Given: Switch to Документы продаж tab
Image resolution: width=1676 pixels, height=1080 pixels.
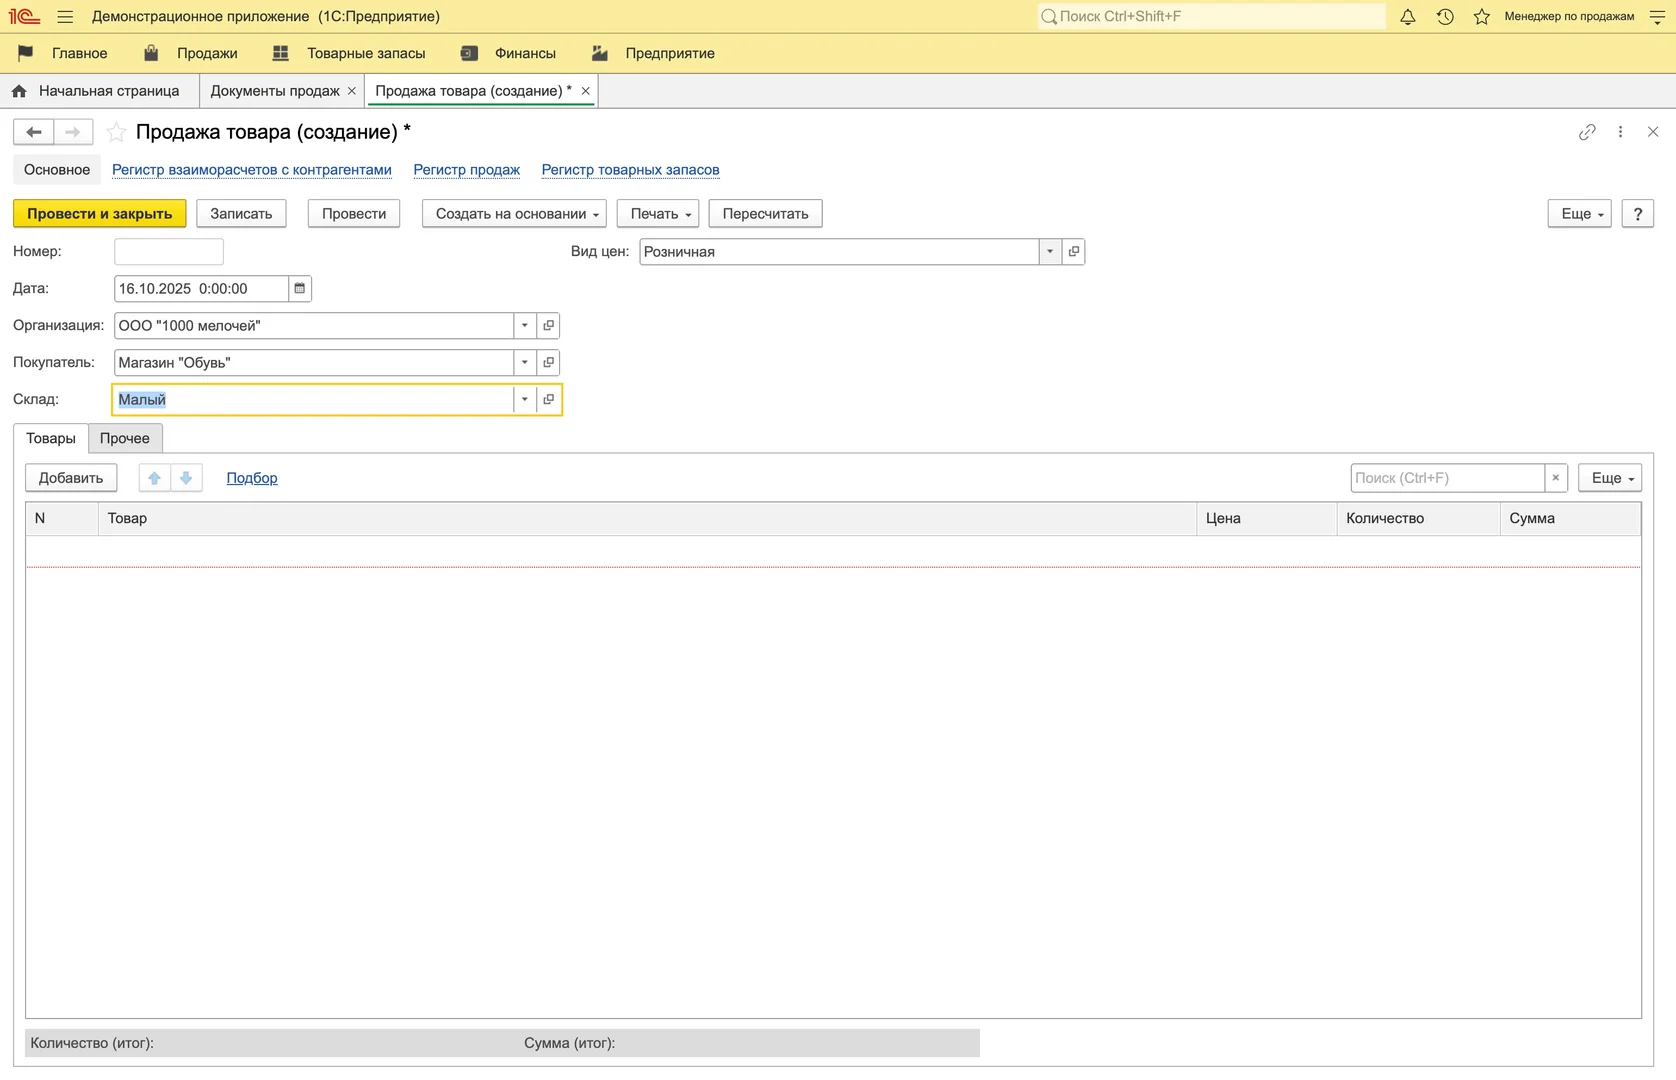Looking at the screenshot, I should tap(275, 91).
